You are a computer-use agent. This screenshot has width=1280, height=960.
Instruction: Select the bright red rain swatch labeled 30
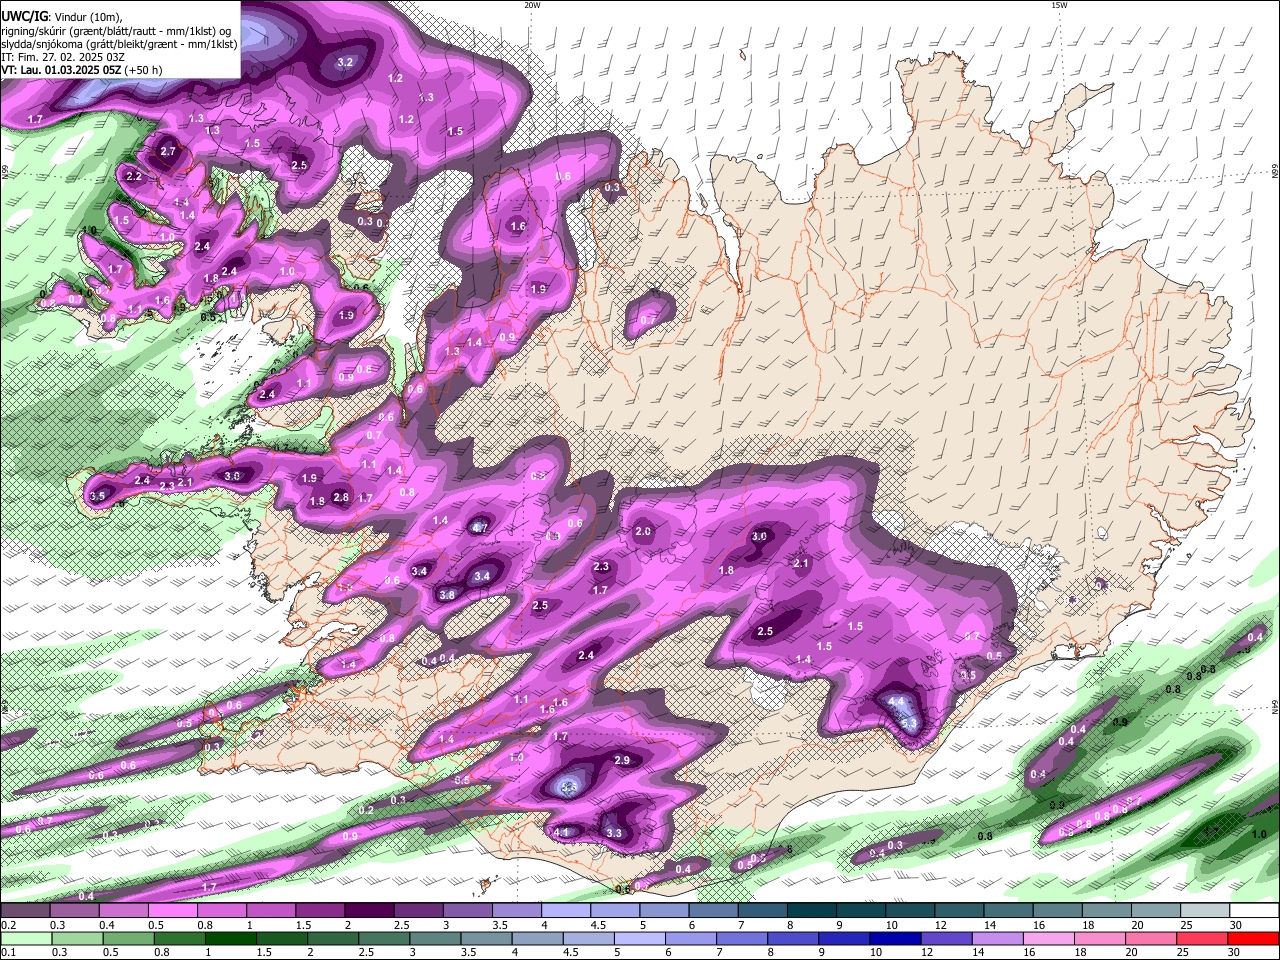1254,938
